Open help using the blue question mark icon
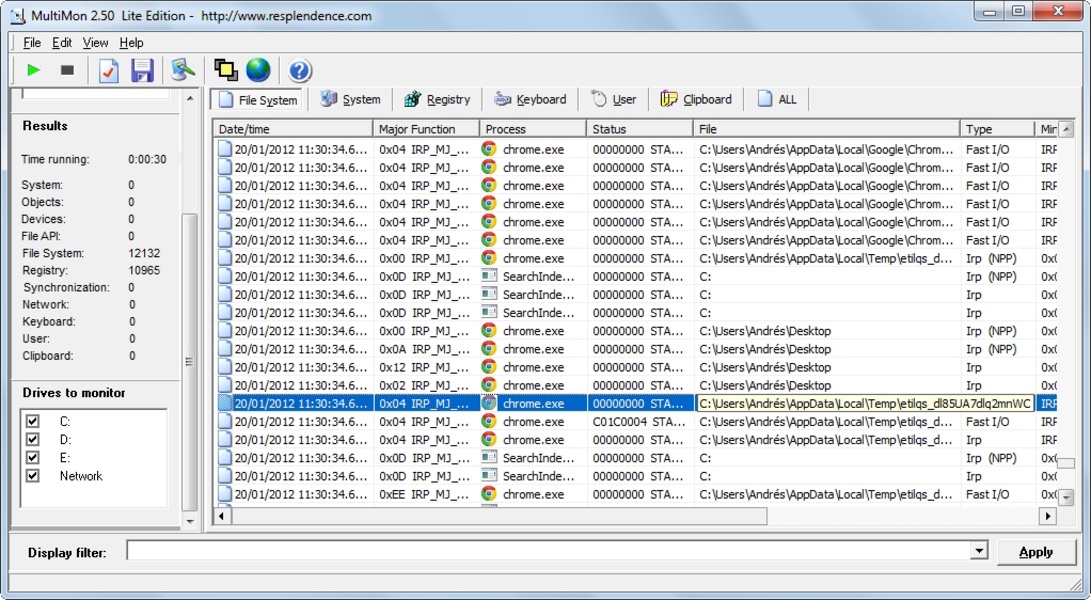 coord(299,70)
